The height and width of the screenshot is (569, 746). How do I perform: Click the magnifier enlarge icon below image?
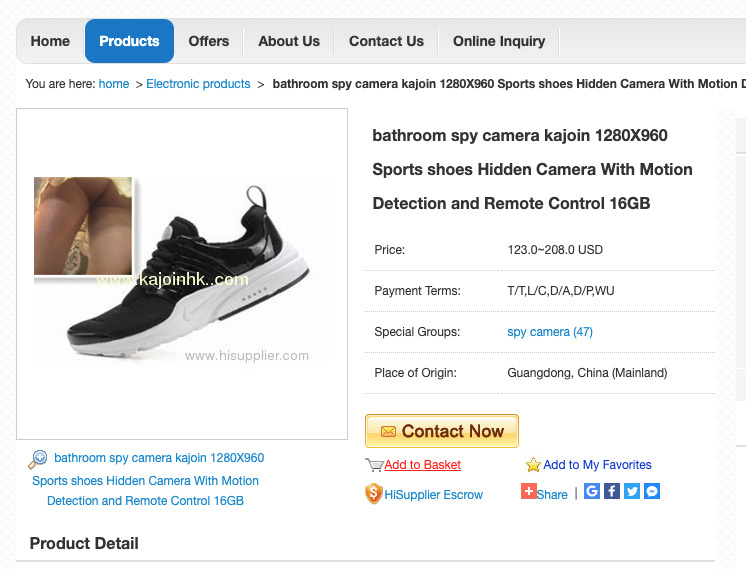(x=38, y=459)
